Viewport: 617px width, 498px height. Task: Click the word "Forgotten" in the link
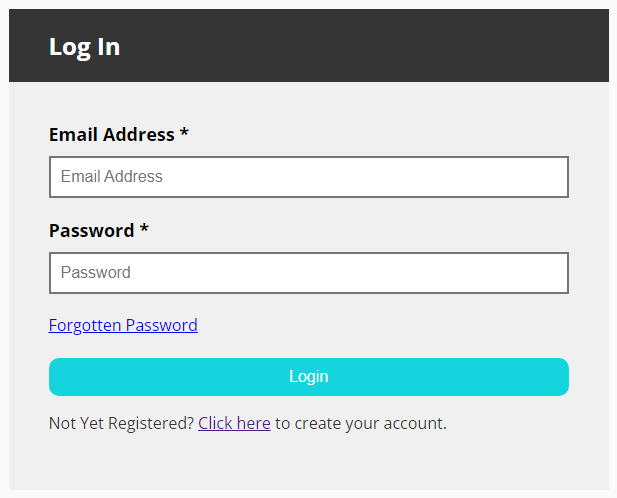coord(85,325)
